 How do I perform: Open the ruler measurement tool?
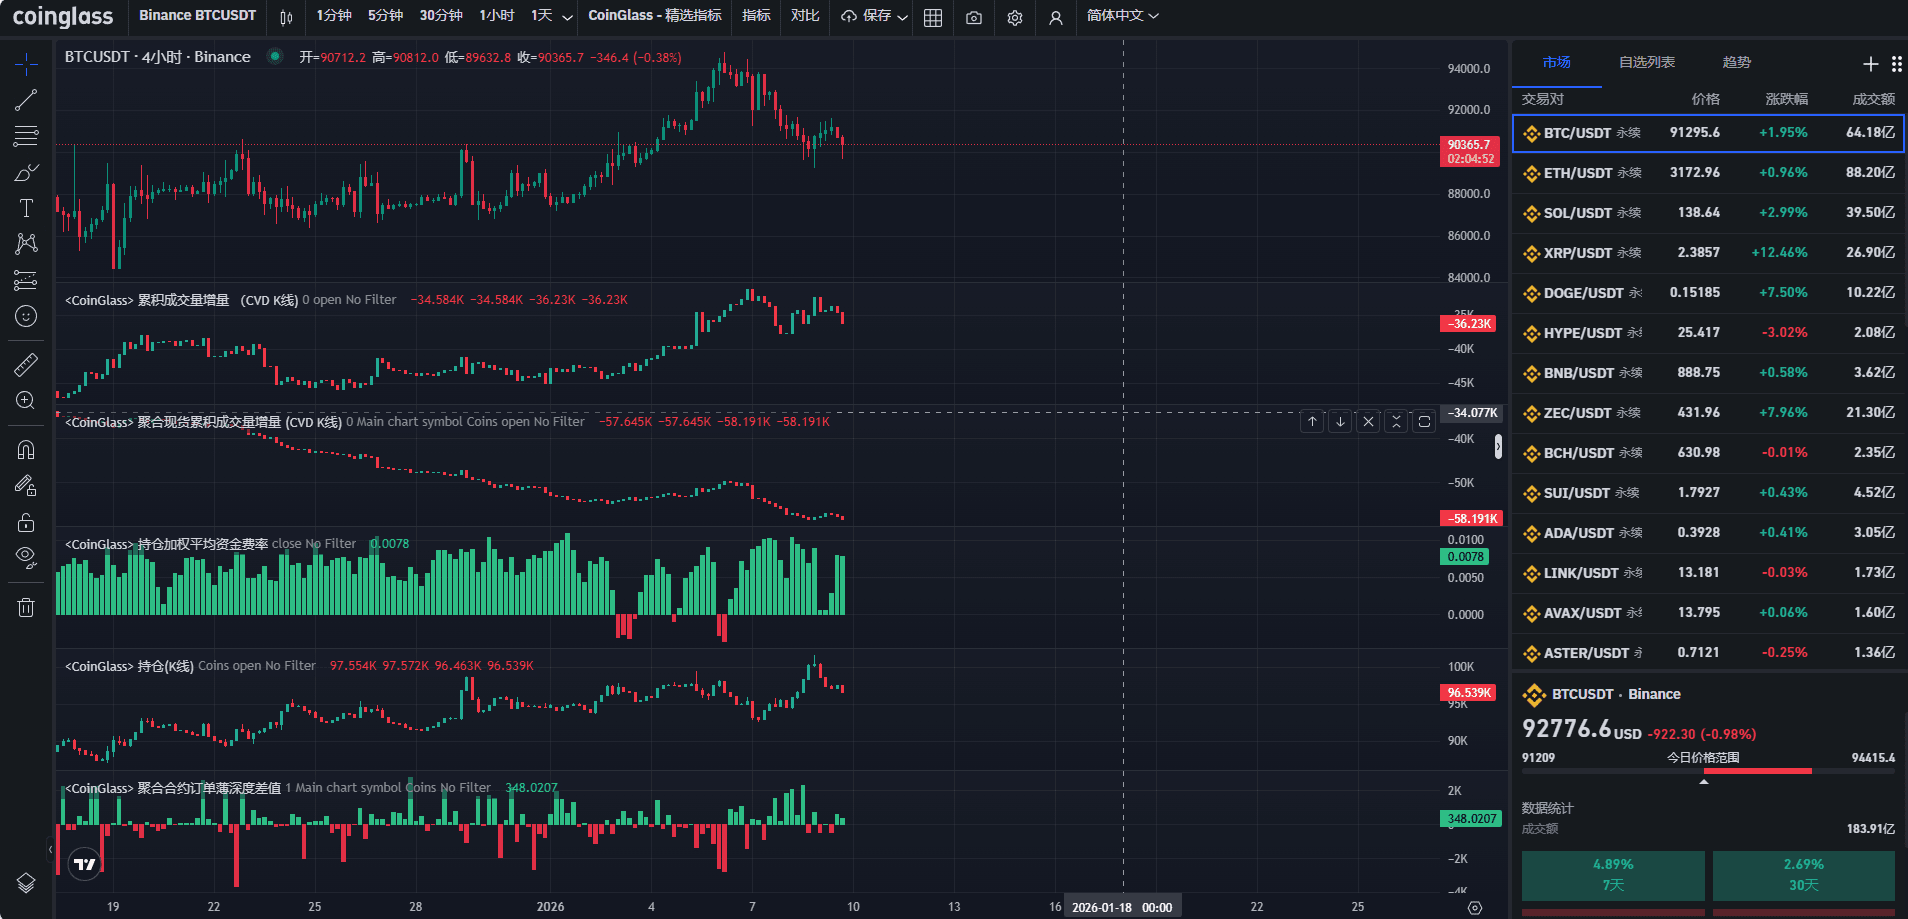(26, 364)
